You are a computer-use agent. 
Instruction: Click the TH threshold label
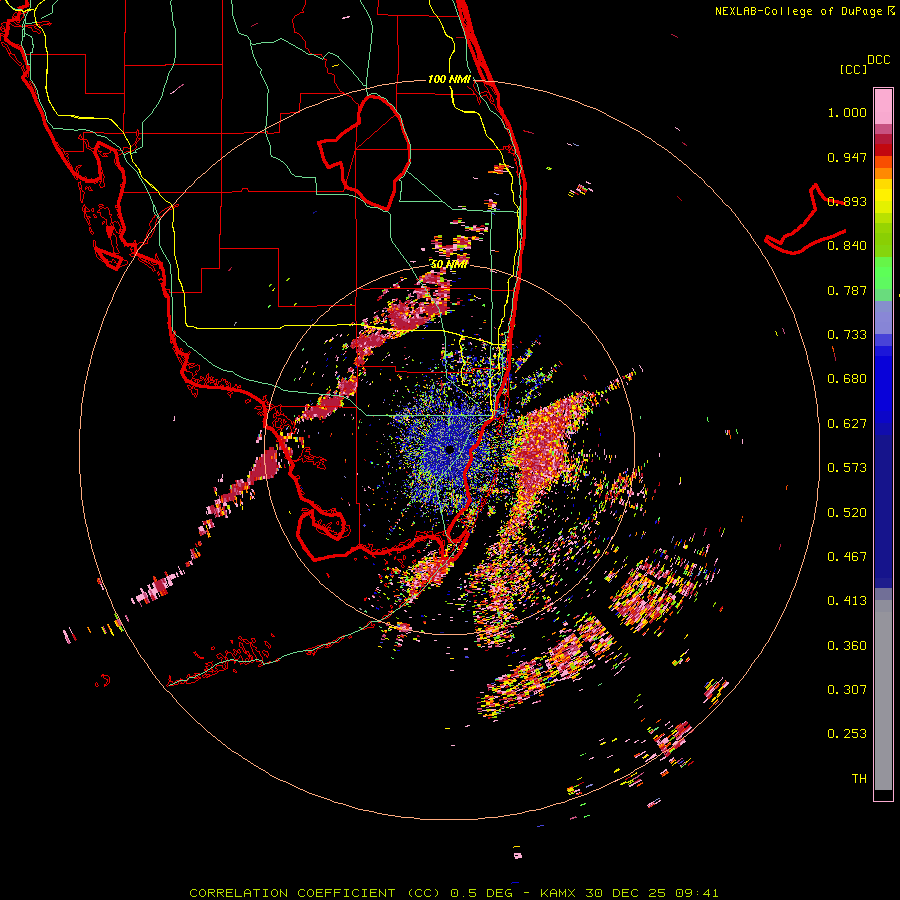pos(859,779)
